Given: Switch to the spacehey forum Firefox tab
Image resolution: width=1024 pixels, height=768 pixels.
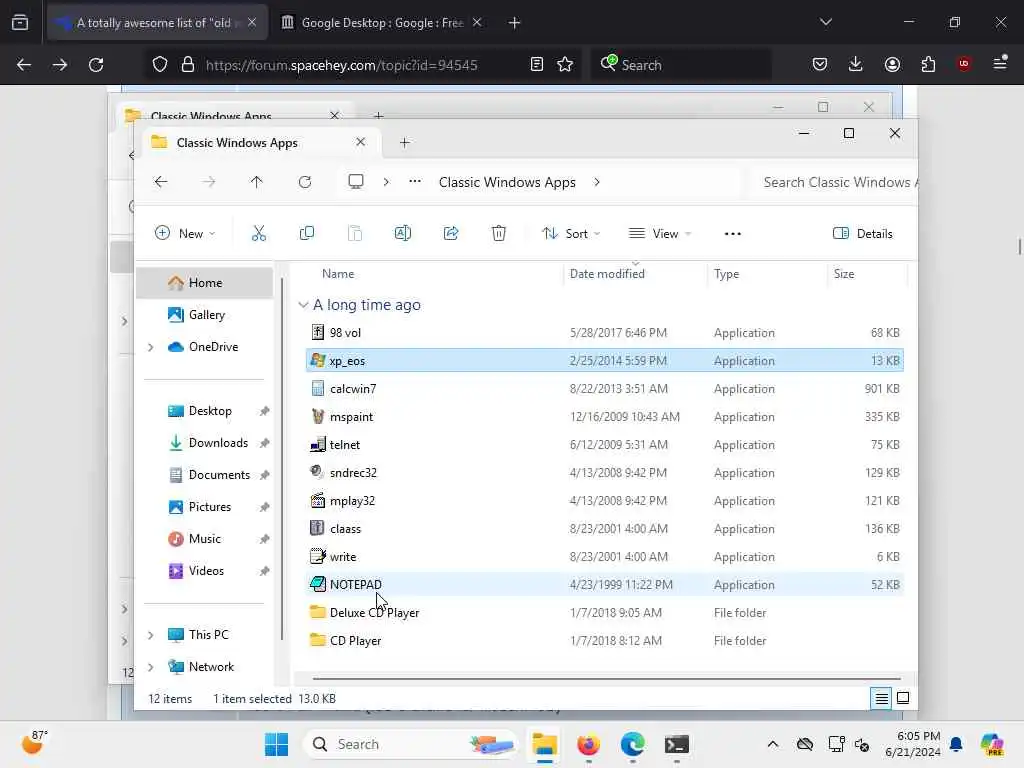Looking at the screenshot, I should 158,23.
